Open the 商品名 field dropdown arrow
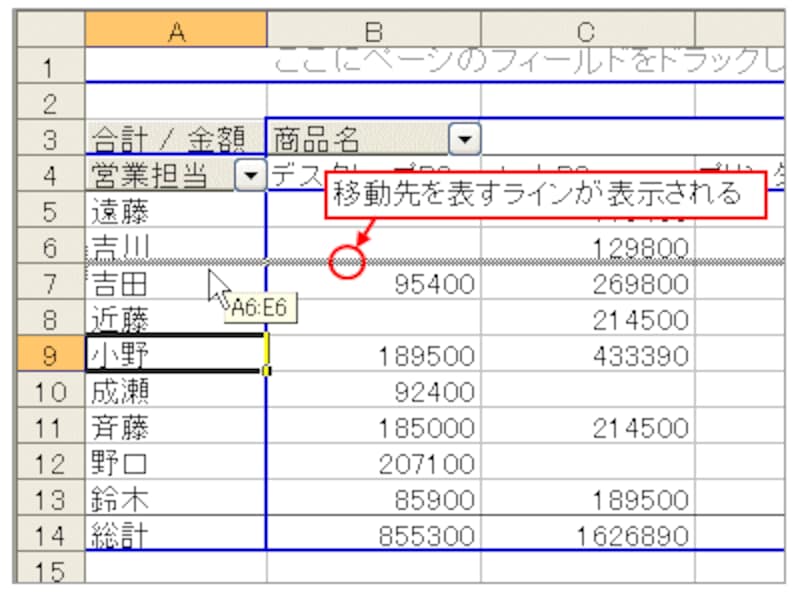Image resolution: width=800 pixels, height=592 pixels. [465, 139]
